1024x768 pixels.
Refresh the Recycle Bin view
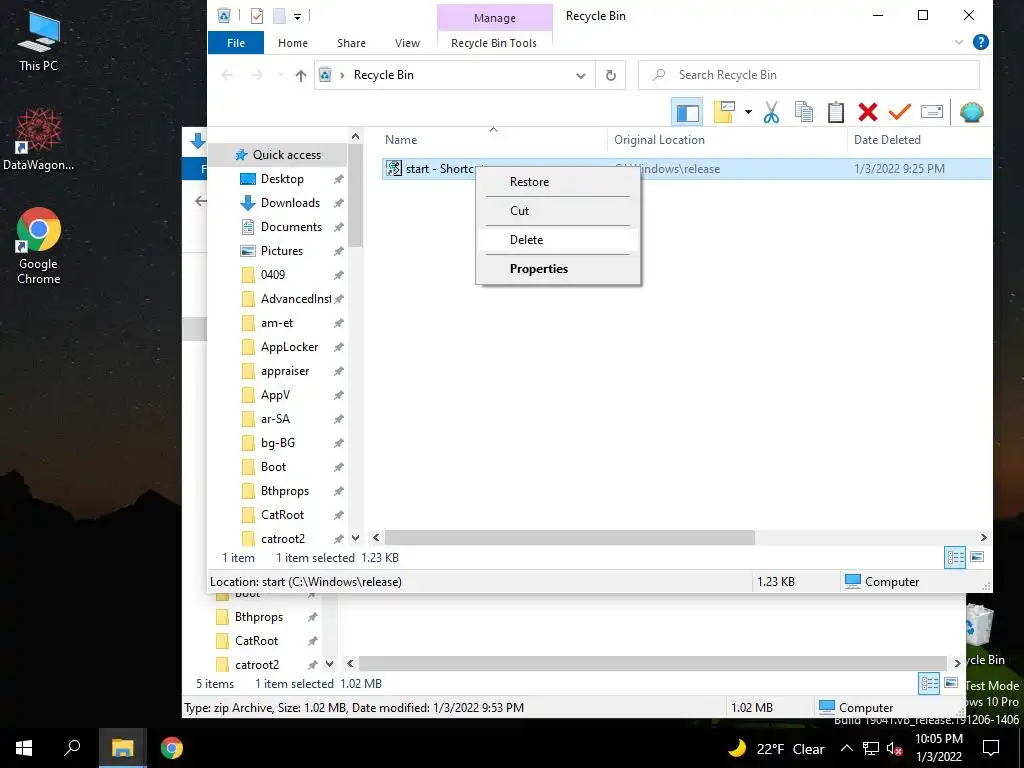pos(611,75)
